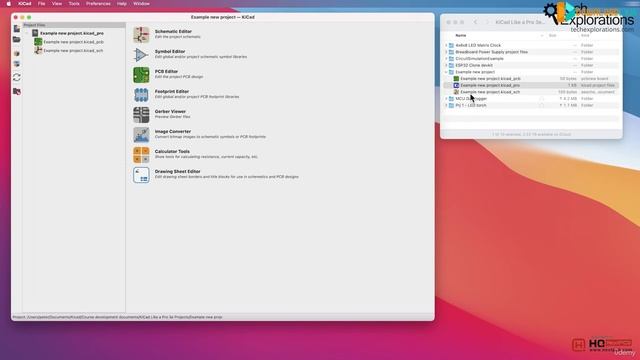Image resolution: width=640 pixels, height=360 pixels.
Task: Open the Drawing Sheet Editor
Action: point(141,175)
